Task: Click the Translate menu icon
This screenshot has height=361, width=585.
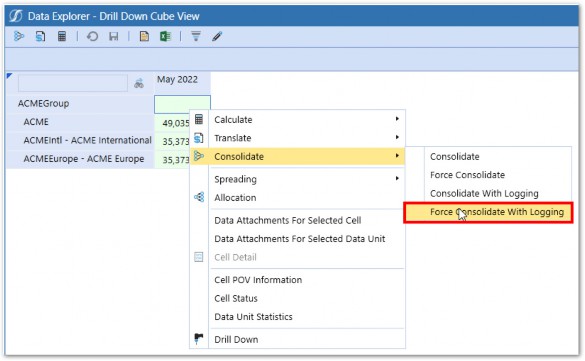Action: [x=199, y=138]
